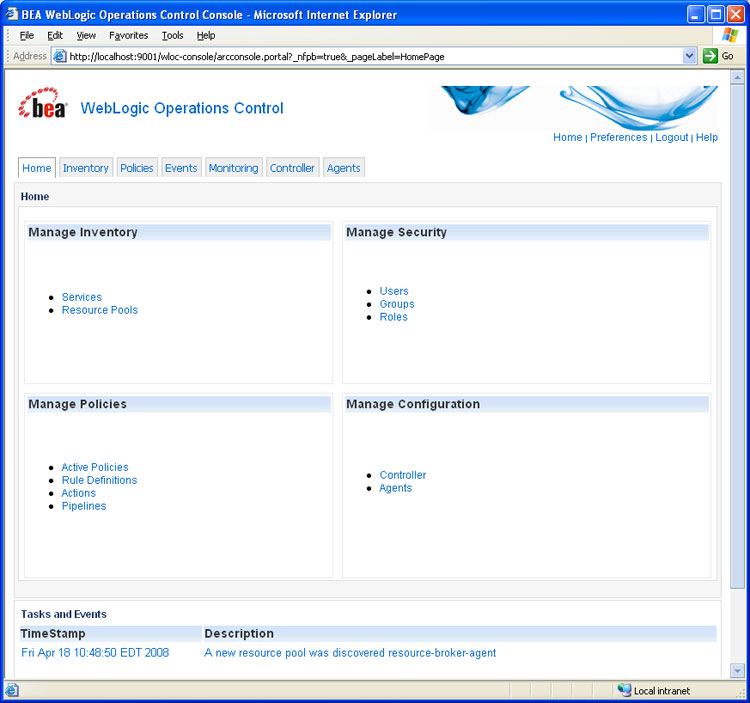Click the page icon beside the address URL
The image size is (750, 703).
(x=60, y=56)
